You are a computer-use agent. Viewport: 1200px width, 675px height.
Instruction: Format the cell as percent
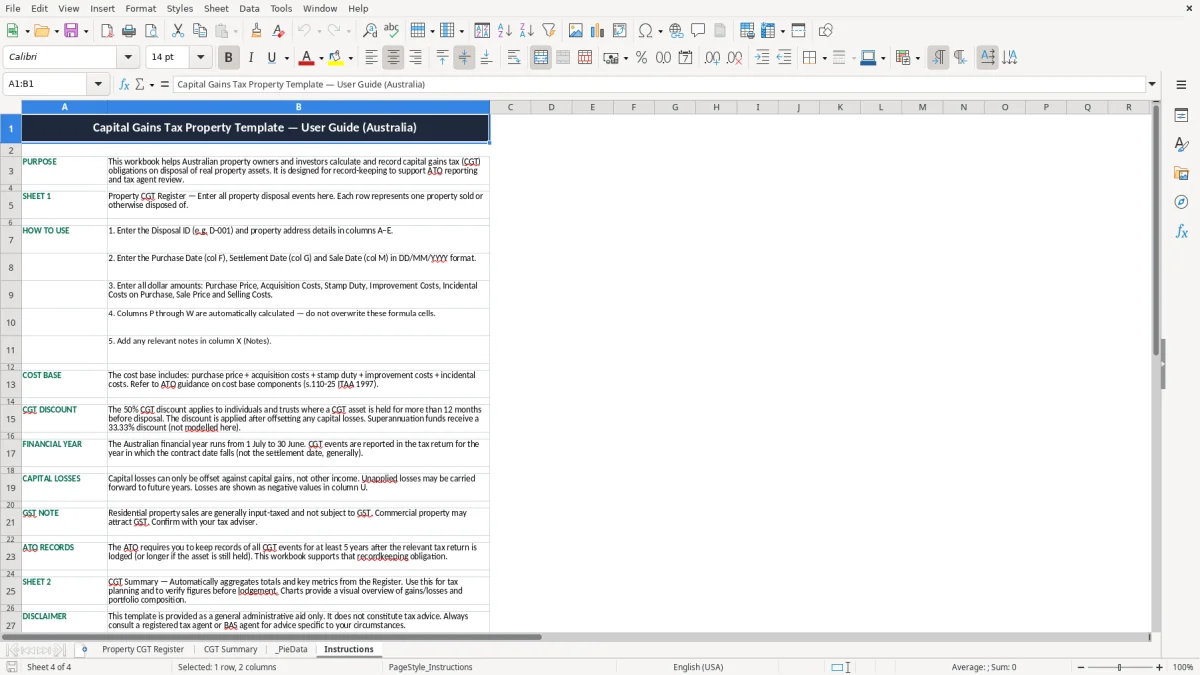pos(641,58)
